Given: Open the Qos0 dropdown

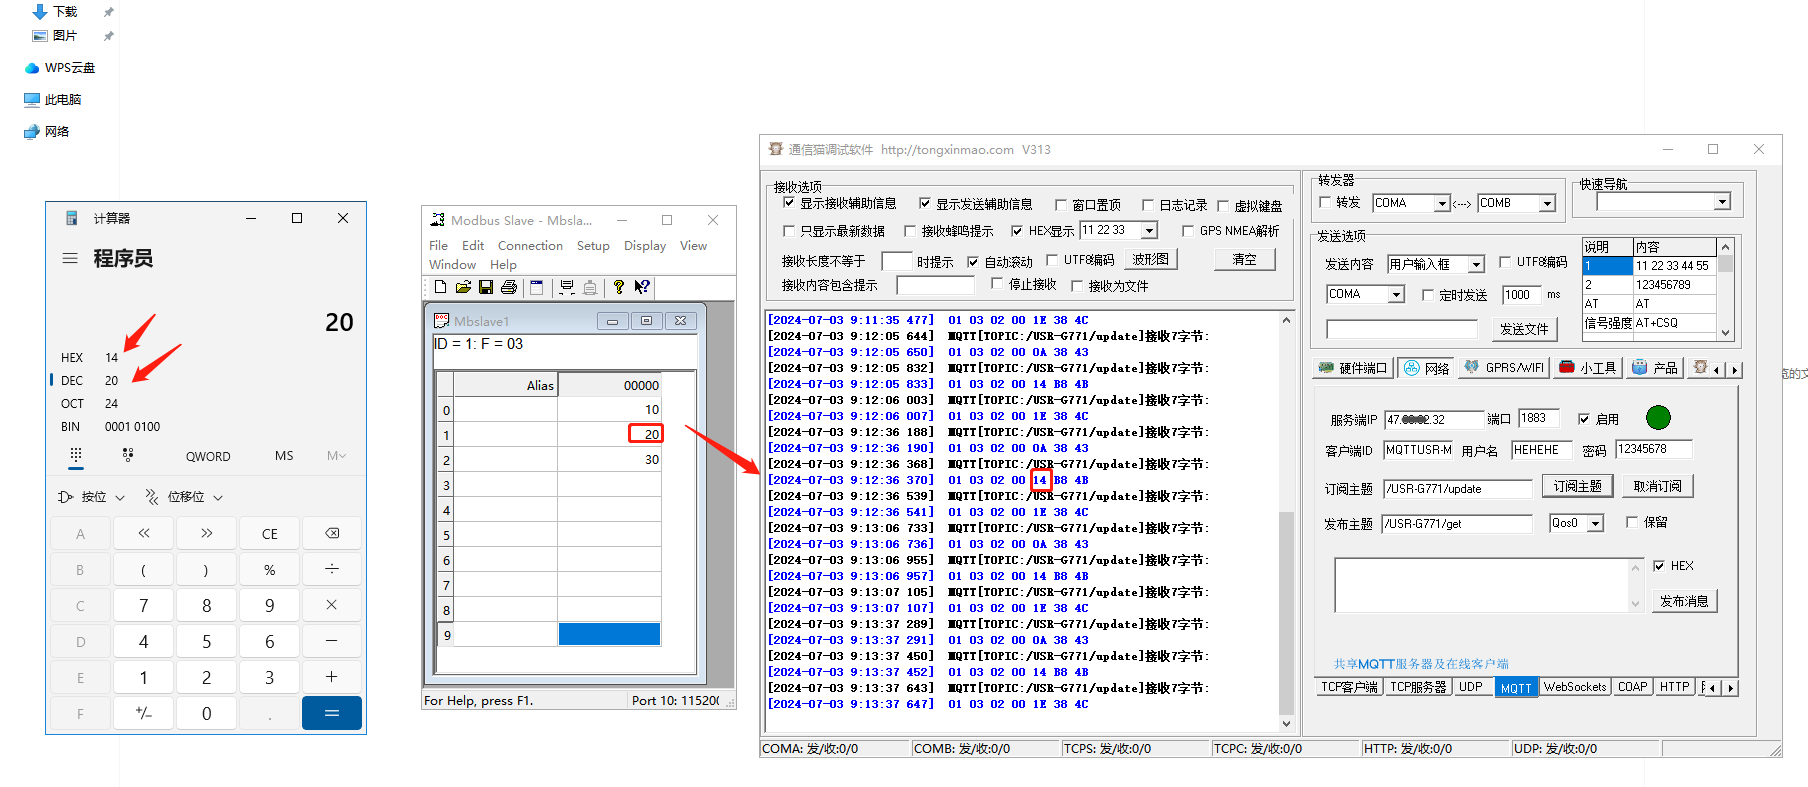Looking at the screenshot, I should click(x=1595, y=524).
